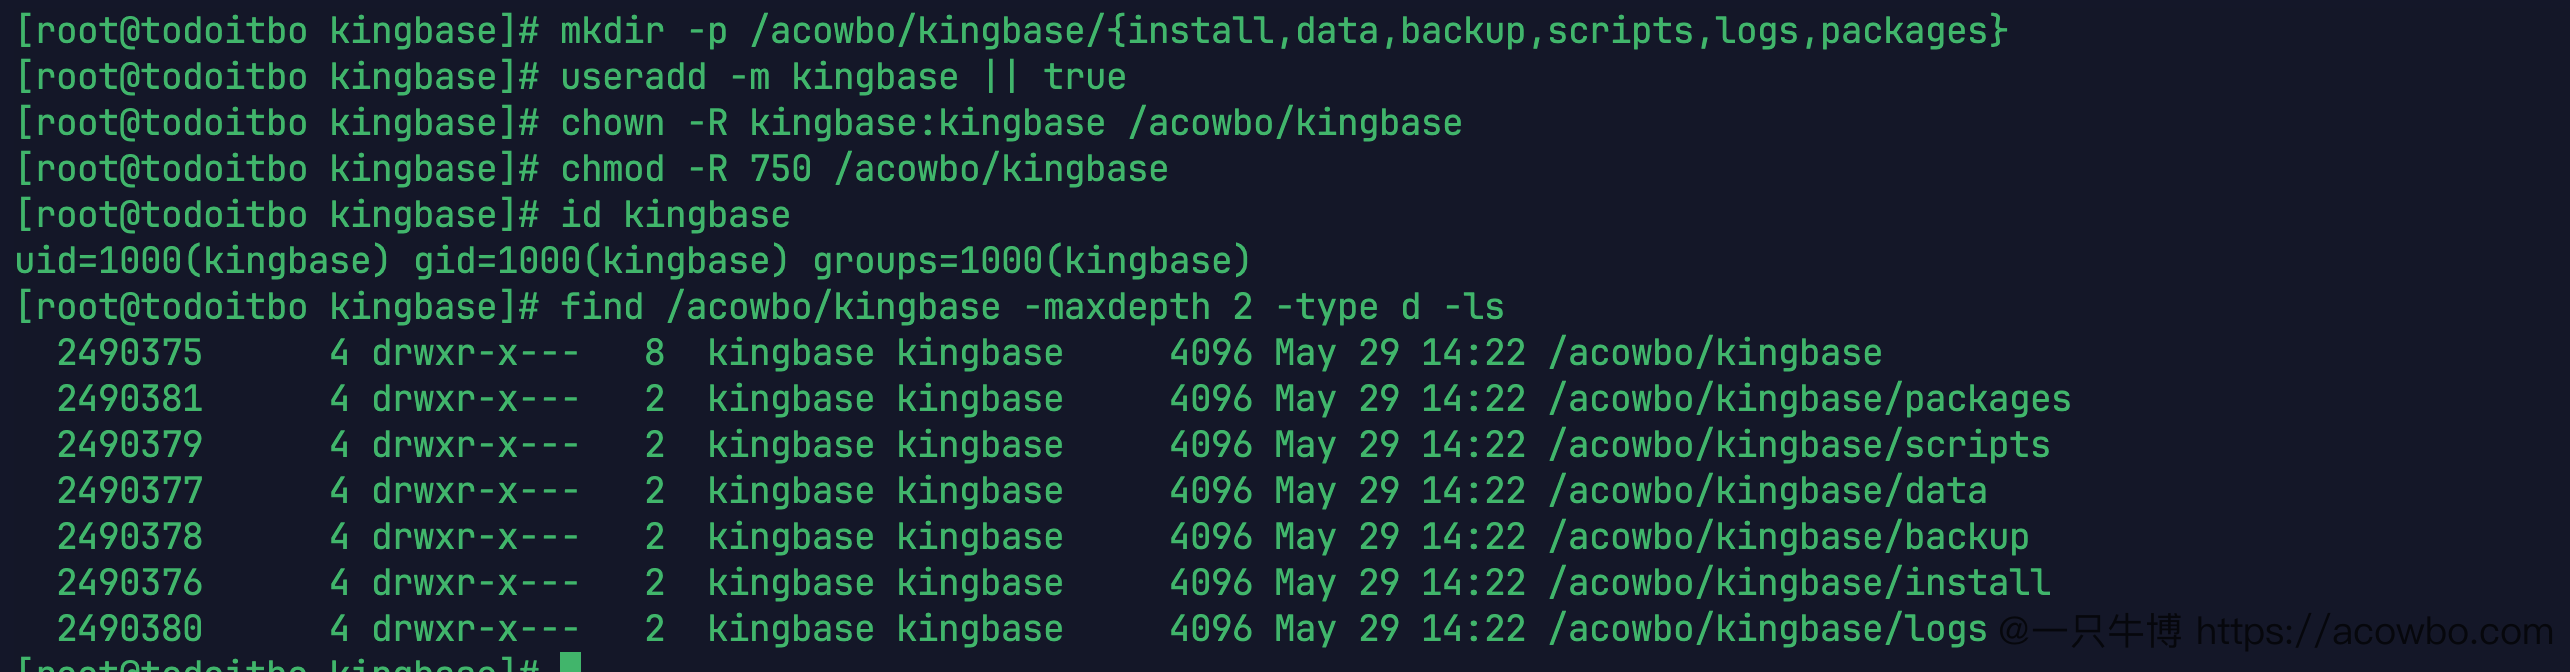Click the mkdir -p command line
Image resolution: width=2570 pixels, height=672 pixels.
[x=1284, y=31]
